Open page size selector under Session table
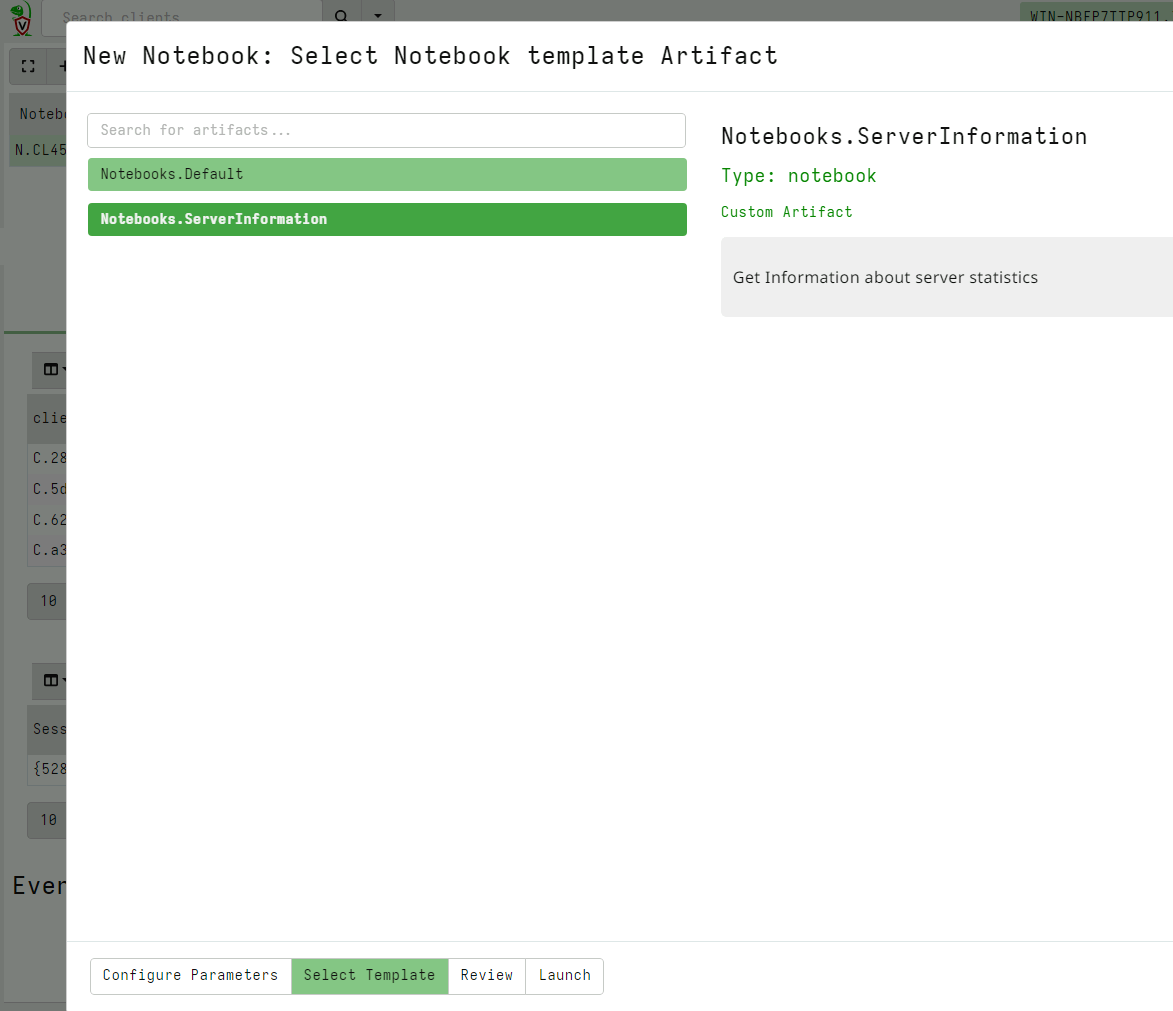 coord(47,820)
